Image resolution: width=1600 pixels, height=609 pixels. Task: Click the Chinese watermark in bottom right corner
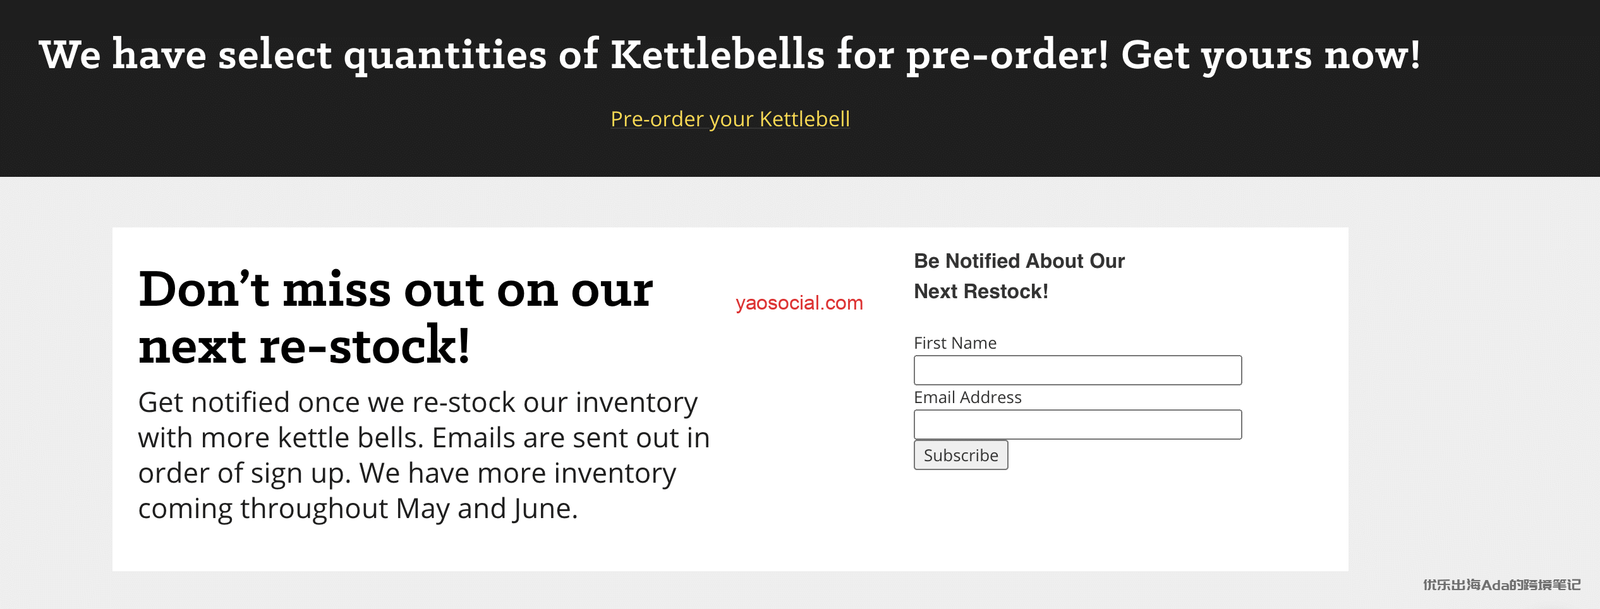coord(1501,585)
